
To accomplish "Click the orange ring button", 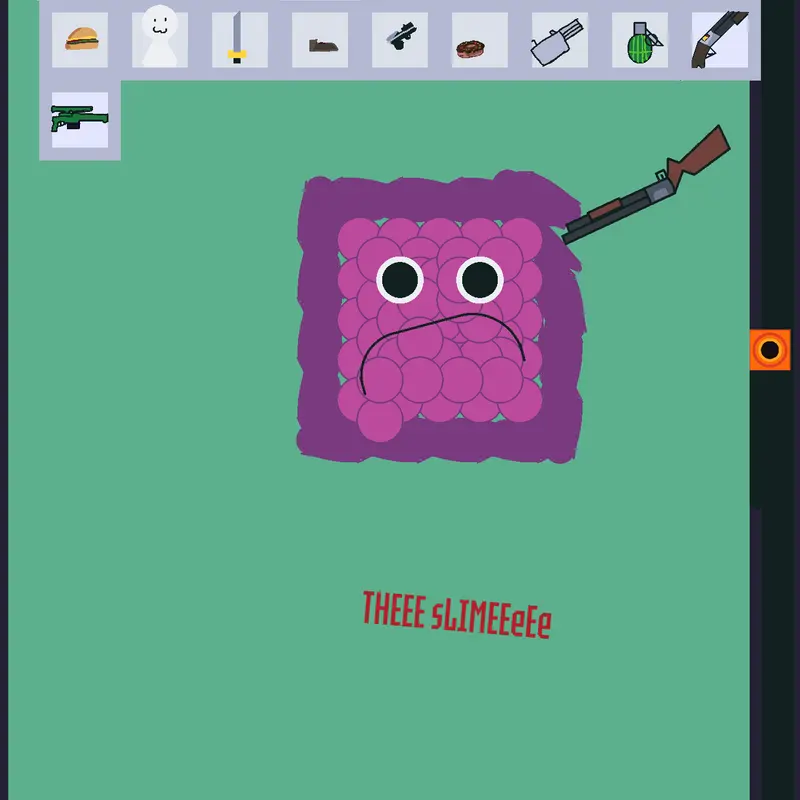I will click(770, 350).
